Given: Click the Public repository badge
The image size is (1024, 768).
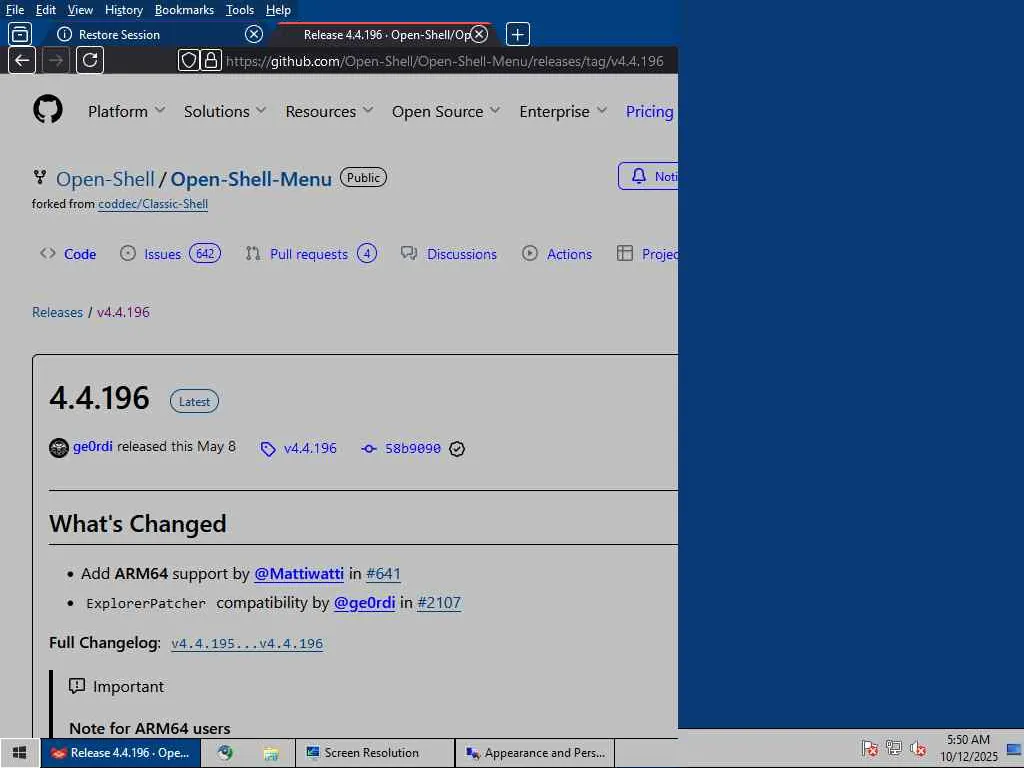Looking at the screenshot, I should 363,178.
